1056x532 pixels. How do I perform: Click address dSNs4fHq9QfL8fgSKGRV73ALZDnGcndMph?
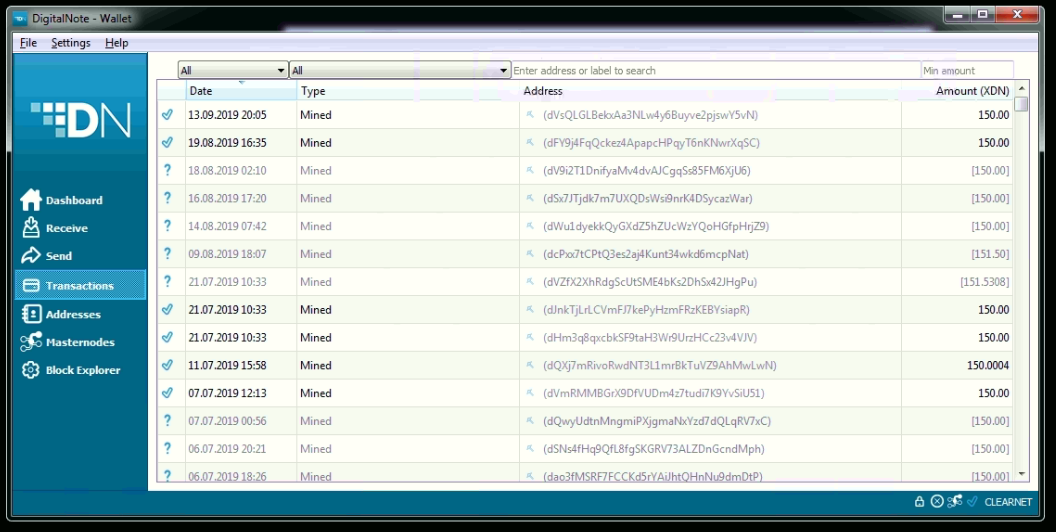pyautogui.click(x=654, y=448)
